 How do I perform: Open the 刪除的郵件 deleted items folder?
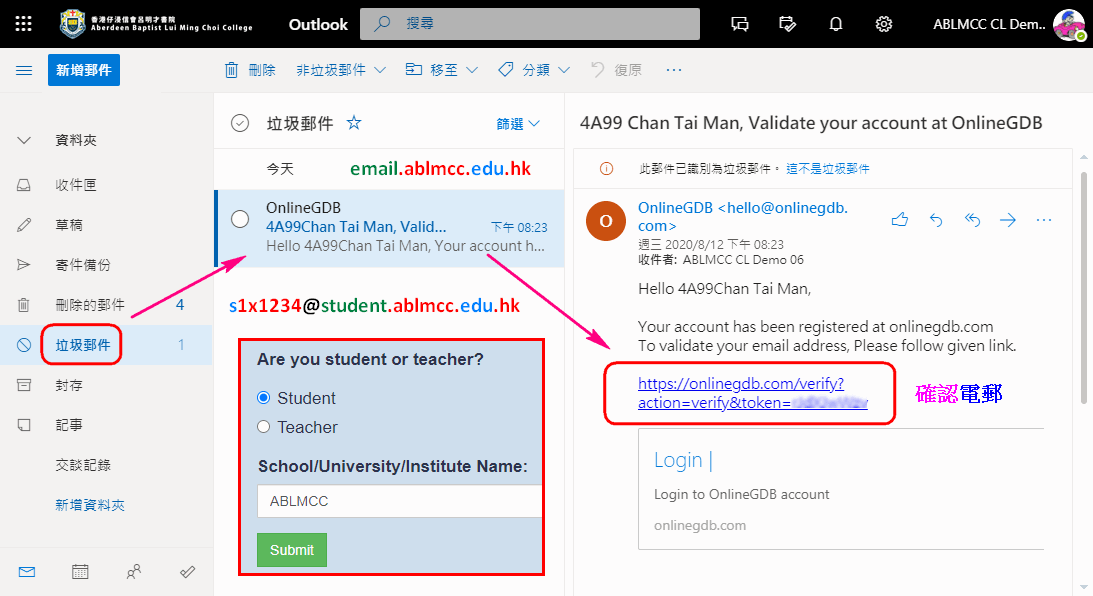(90, 305)
